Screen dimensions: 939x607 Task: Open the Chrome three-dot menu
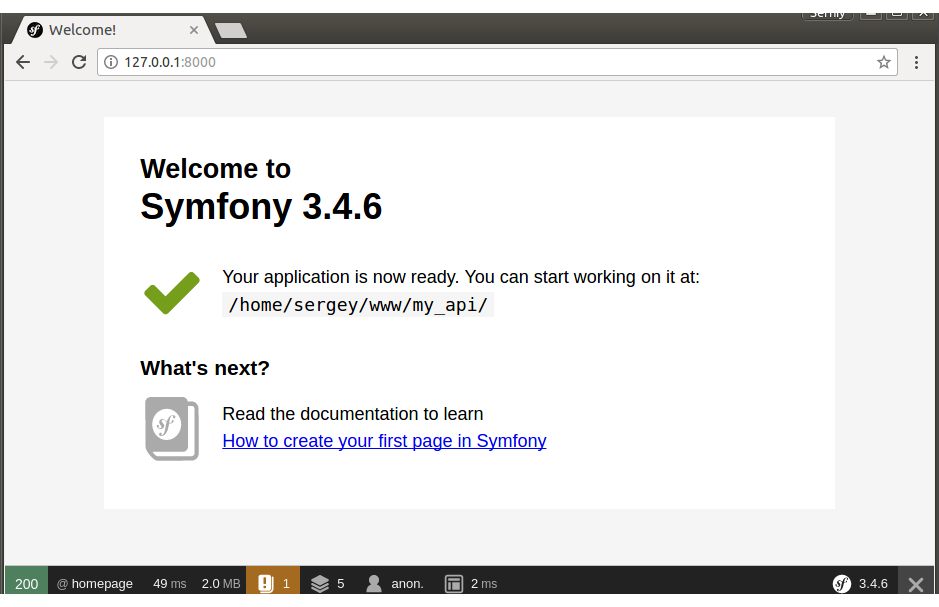[916, 62]
